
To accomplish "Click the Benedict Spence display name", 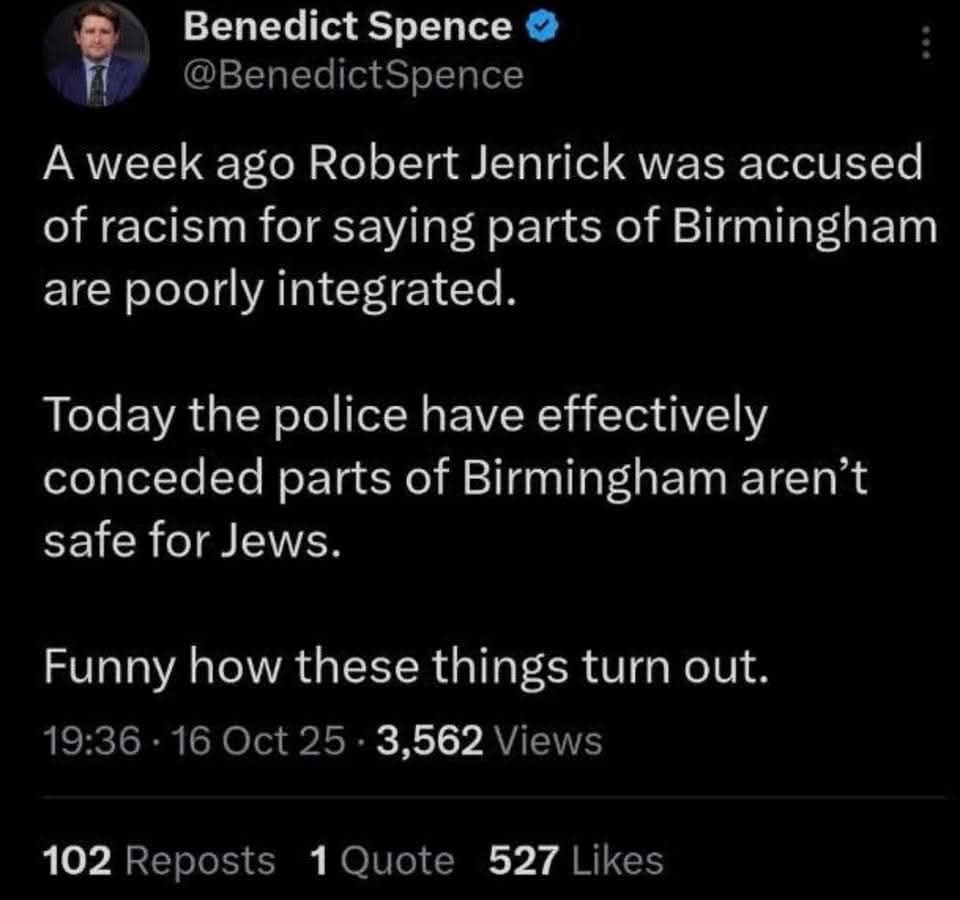I will pos(347,28).
